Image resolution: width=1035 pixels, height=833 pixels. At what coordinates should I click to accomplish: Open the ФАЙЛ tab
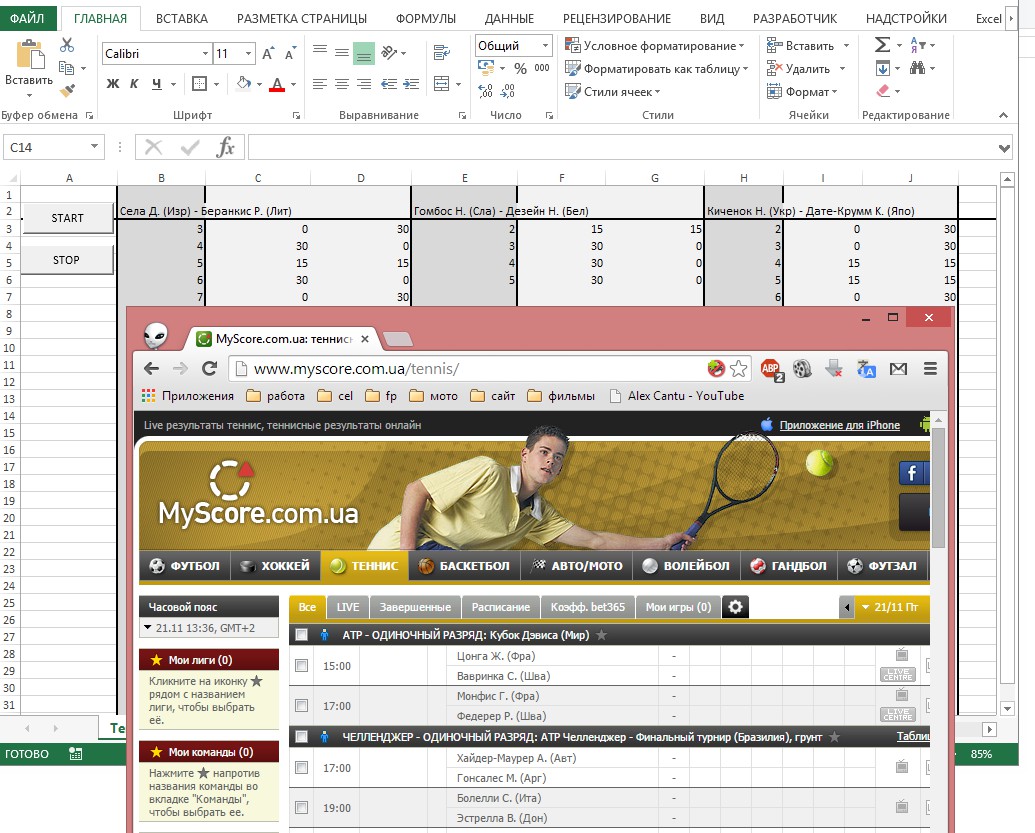pyautogui.click(x=28, y=18)
